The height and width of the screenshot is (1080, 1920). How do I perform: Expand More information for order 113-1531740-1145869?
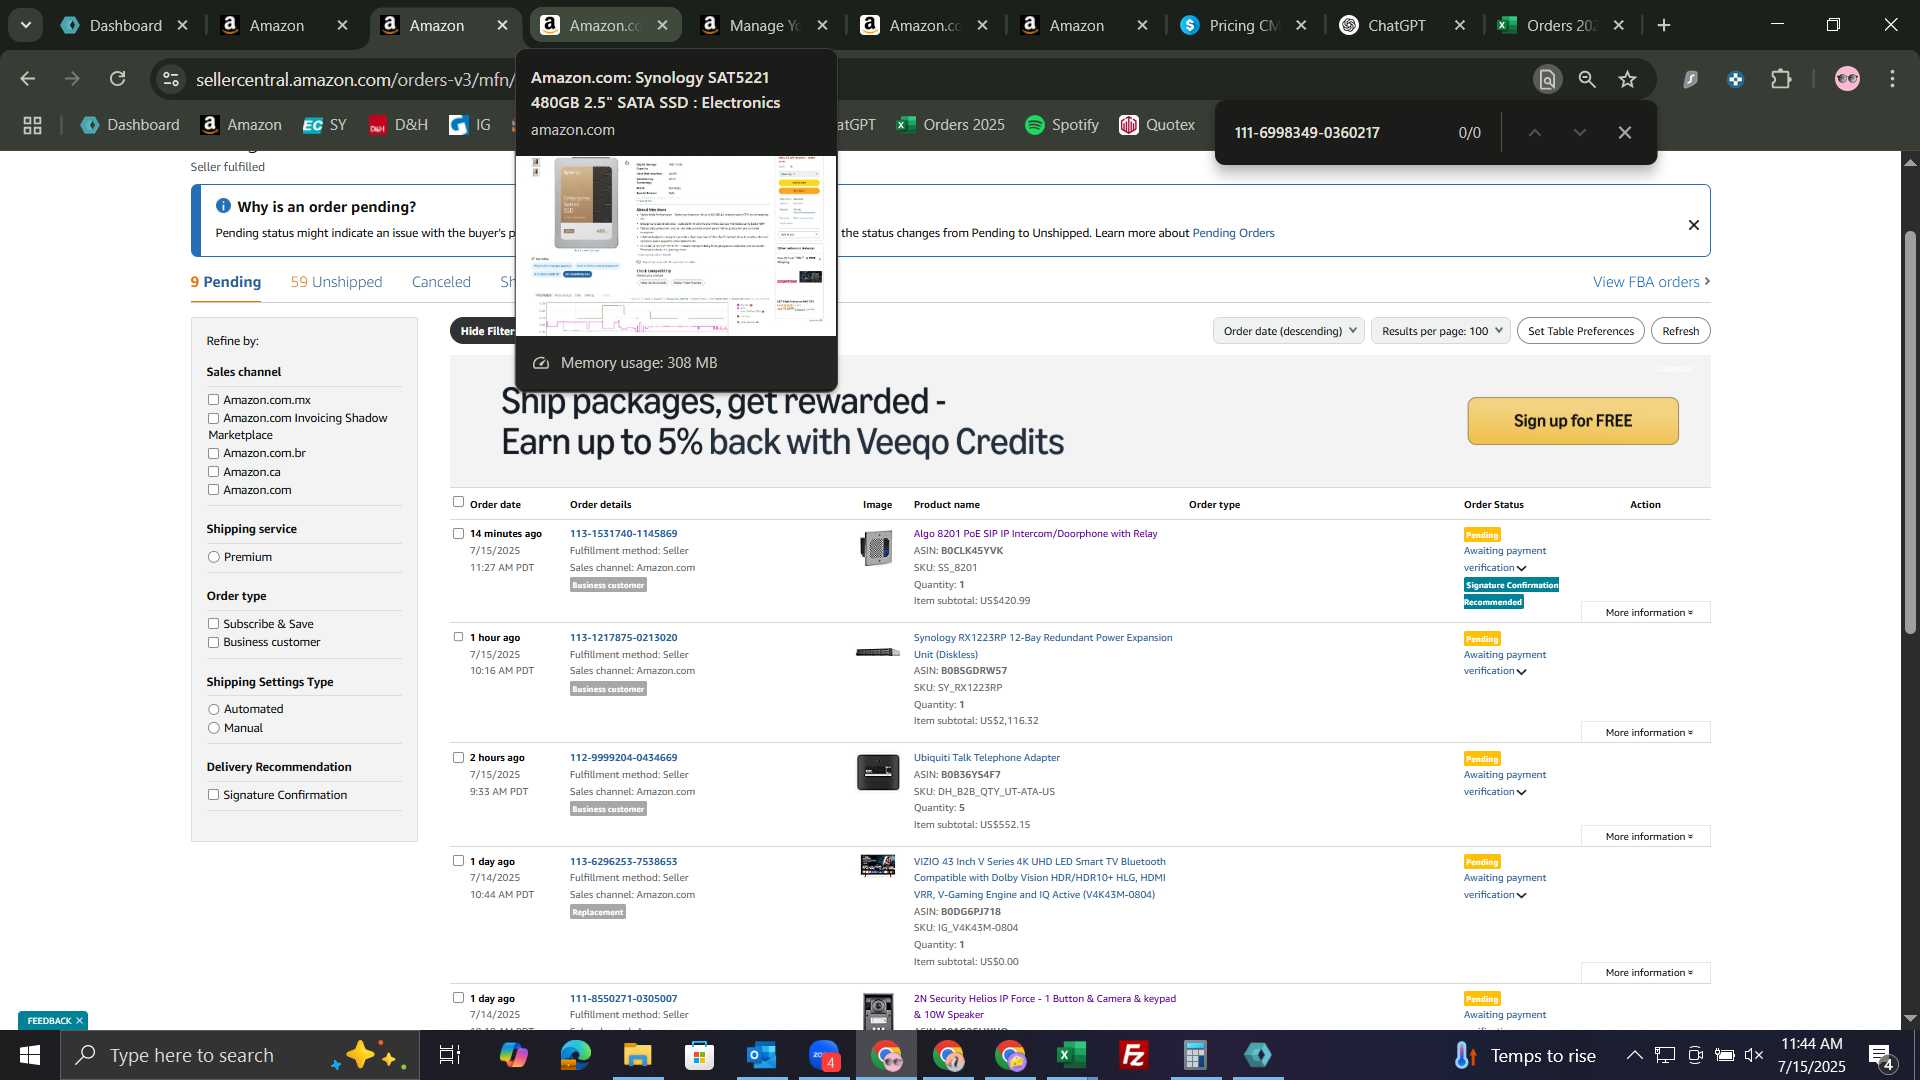1648,613
